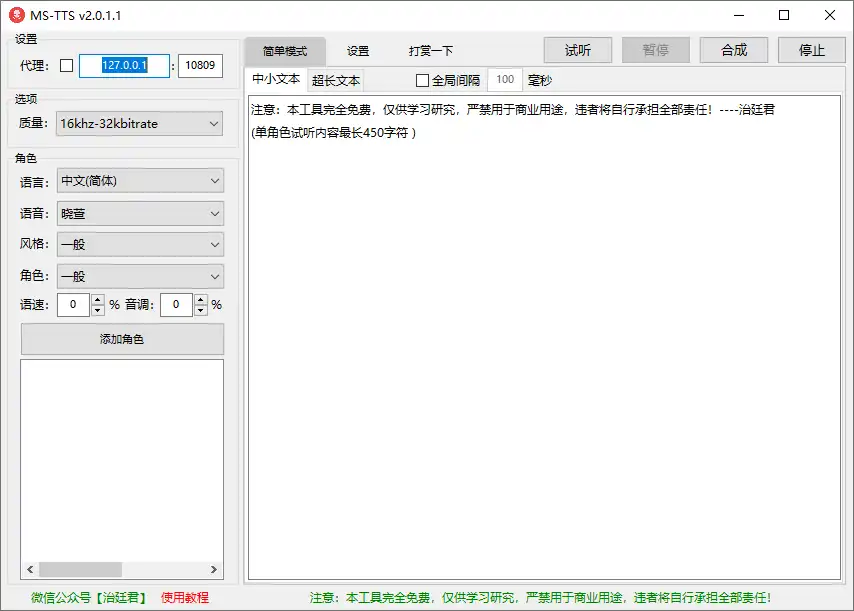Open the 语言 language dropdown
Viewport: 854px width, 611px height.
(139, 181)
